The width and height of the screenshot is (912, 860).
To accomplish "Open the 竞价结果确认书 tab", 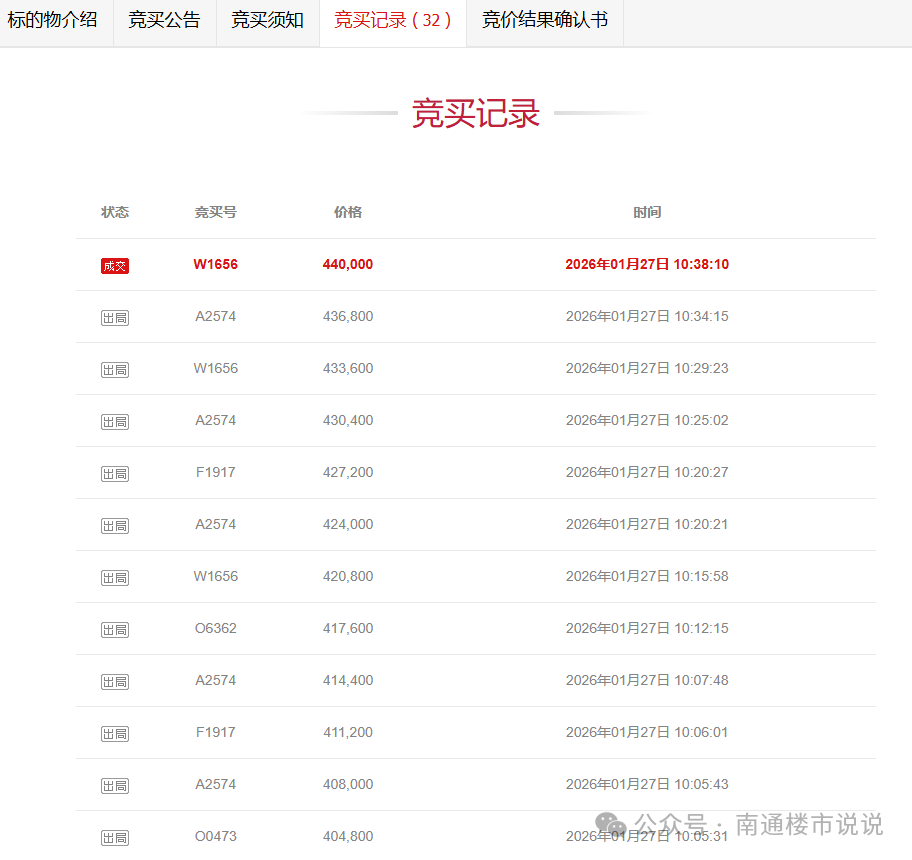I will click(x=544, y=20).
